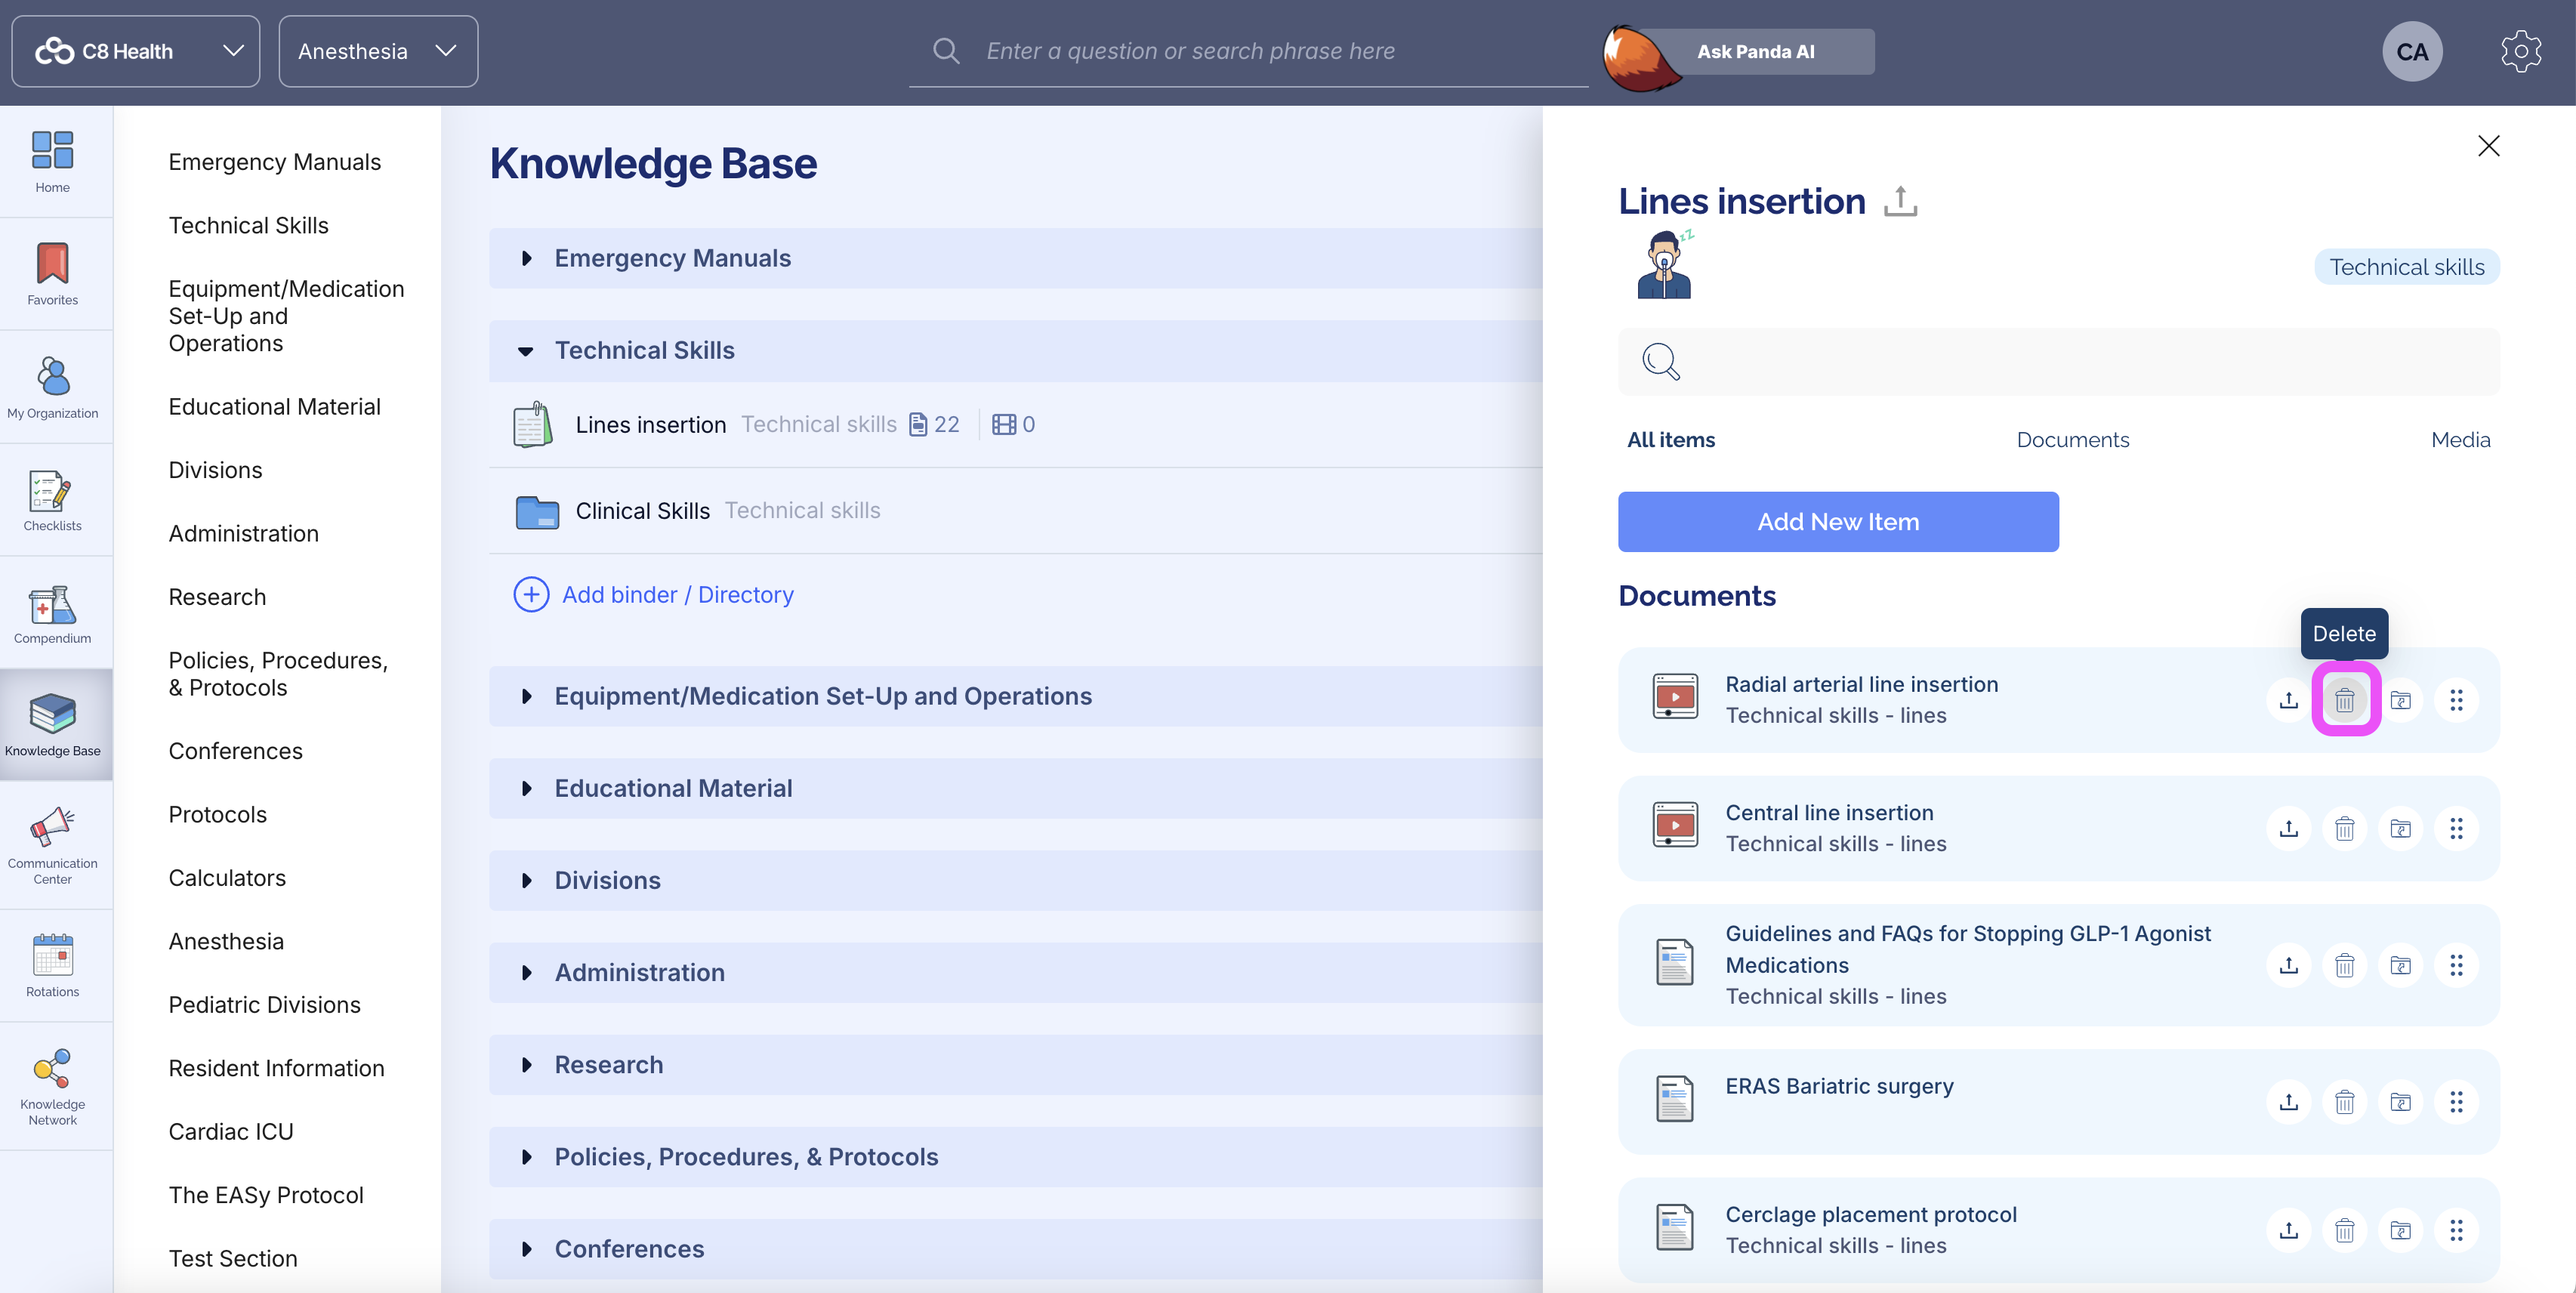Open Compendium sidebar icon
The image size is (2576, 1293).
[x=52, y=604]
